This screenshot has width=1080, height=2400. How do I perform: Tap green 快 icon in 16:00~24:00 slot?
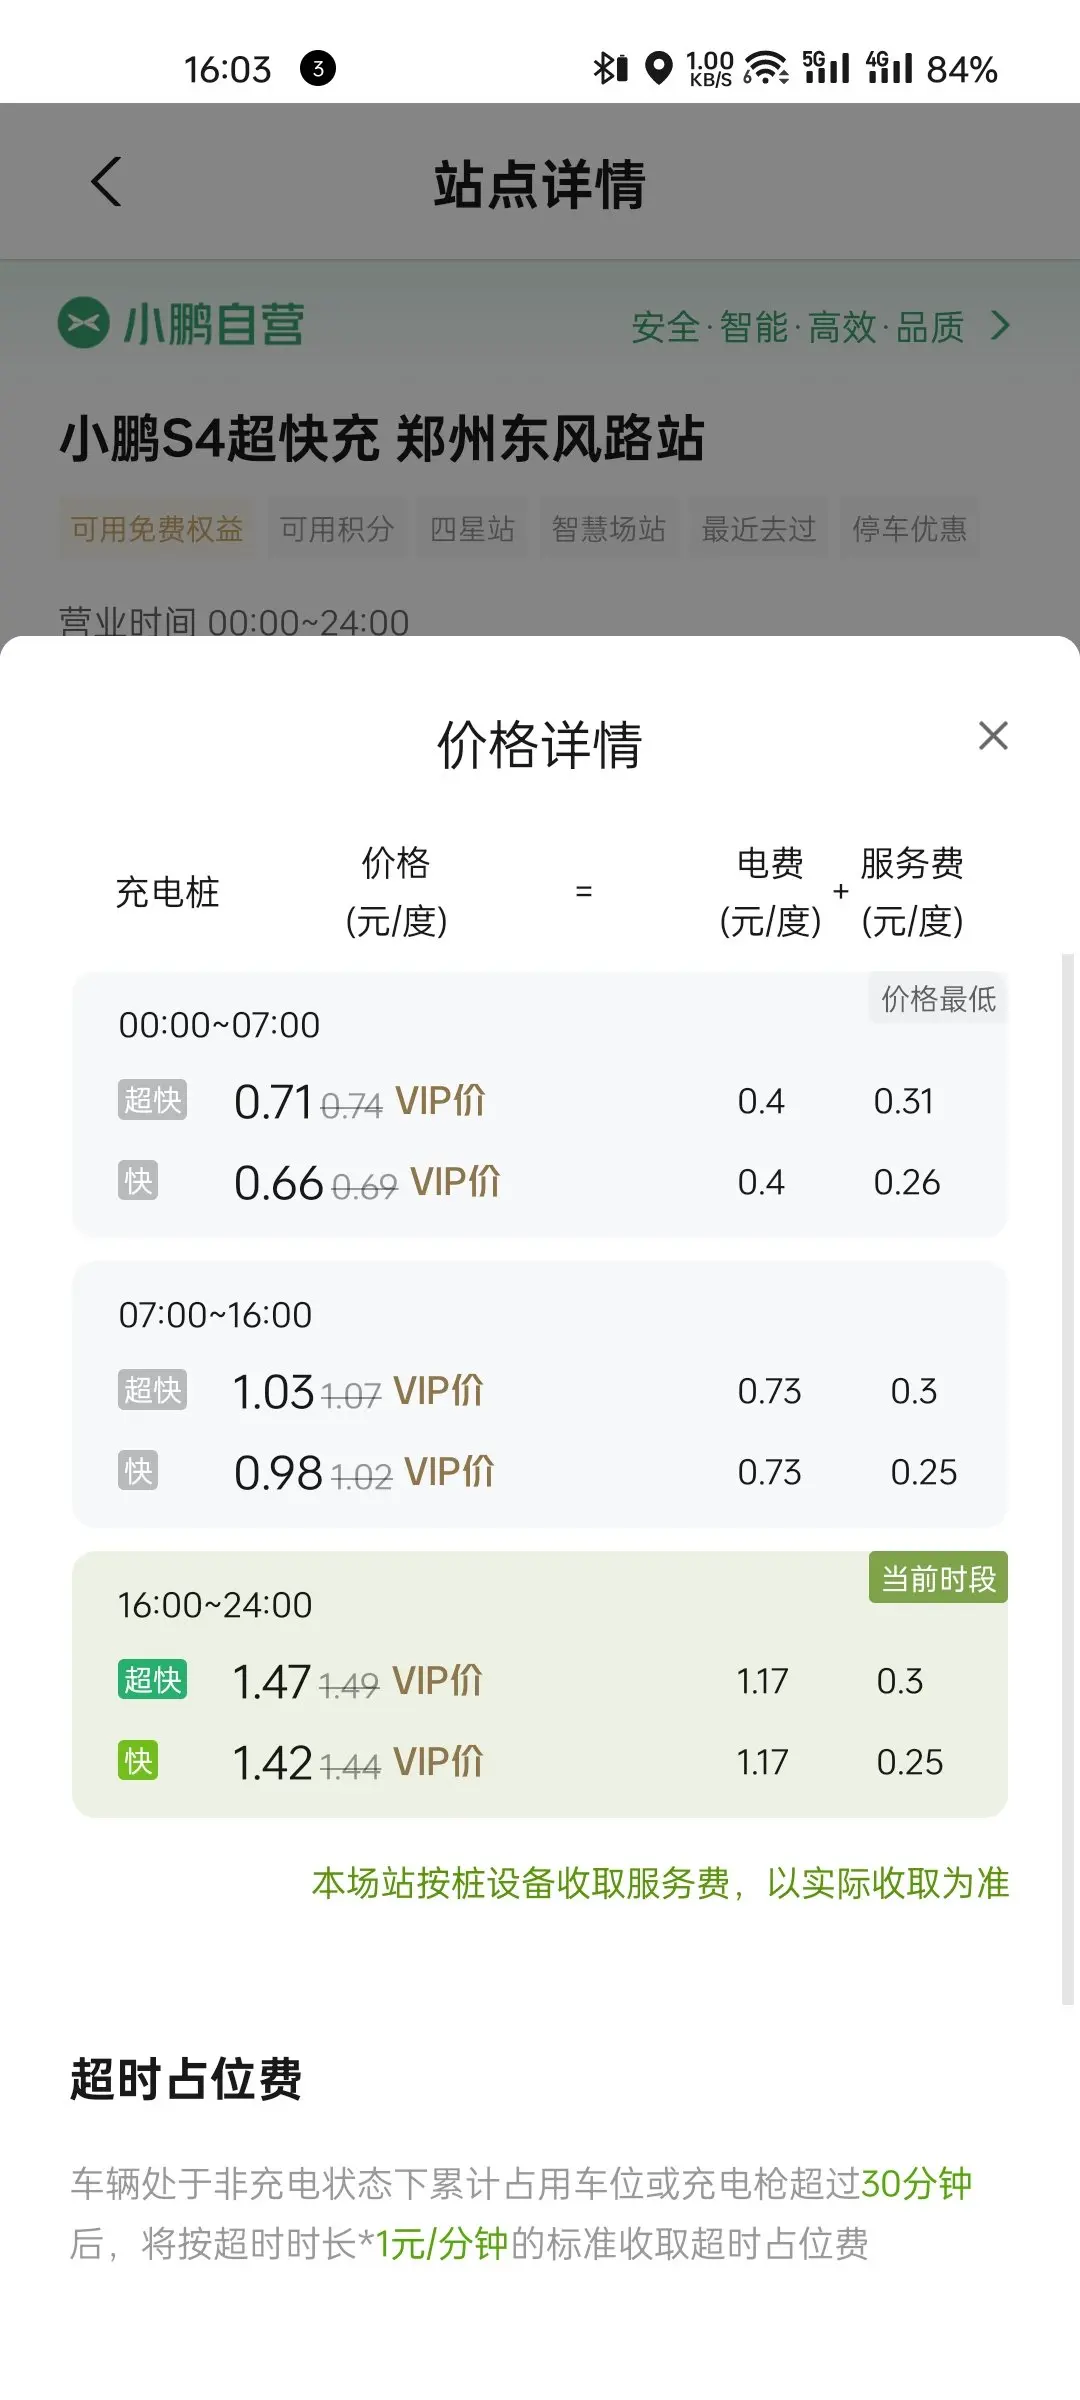point(138,1761)
